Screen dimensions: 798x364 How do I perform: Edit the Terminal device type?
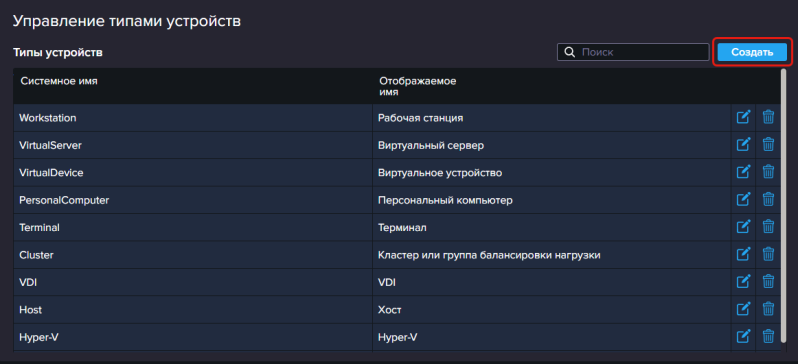[x=744, y=227]
